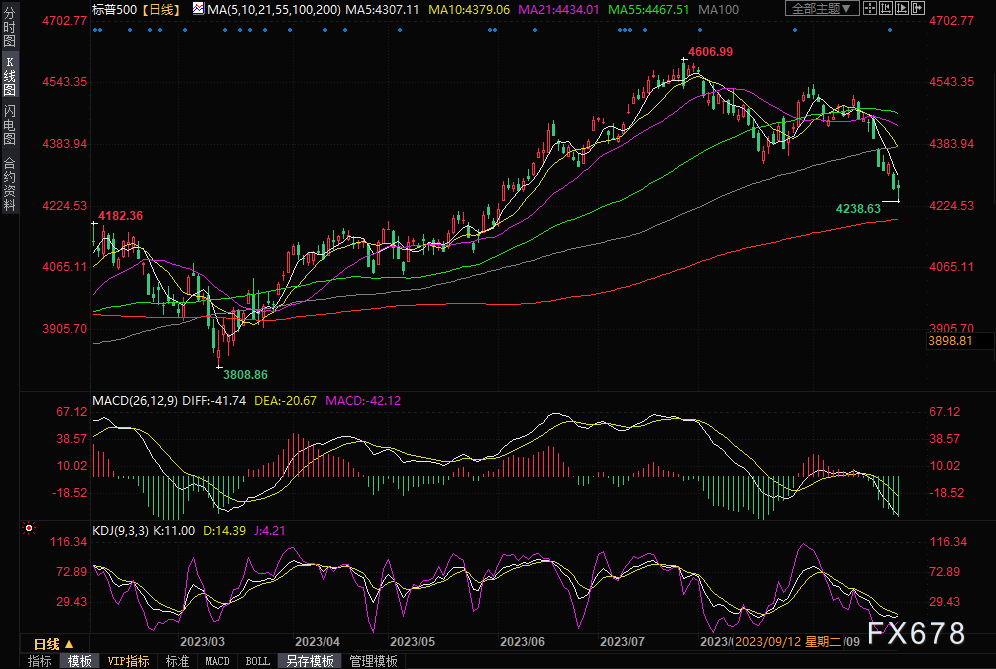
Task: Click the 2023/04 date label
Action: click(317, 642)
